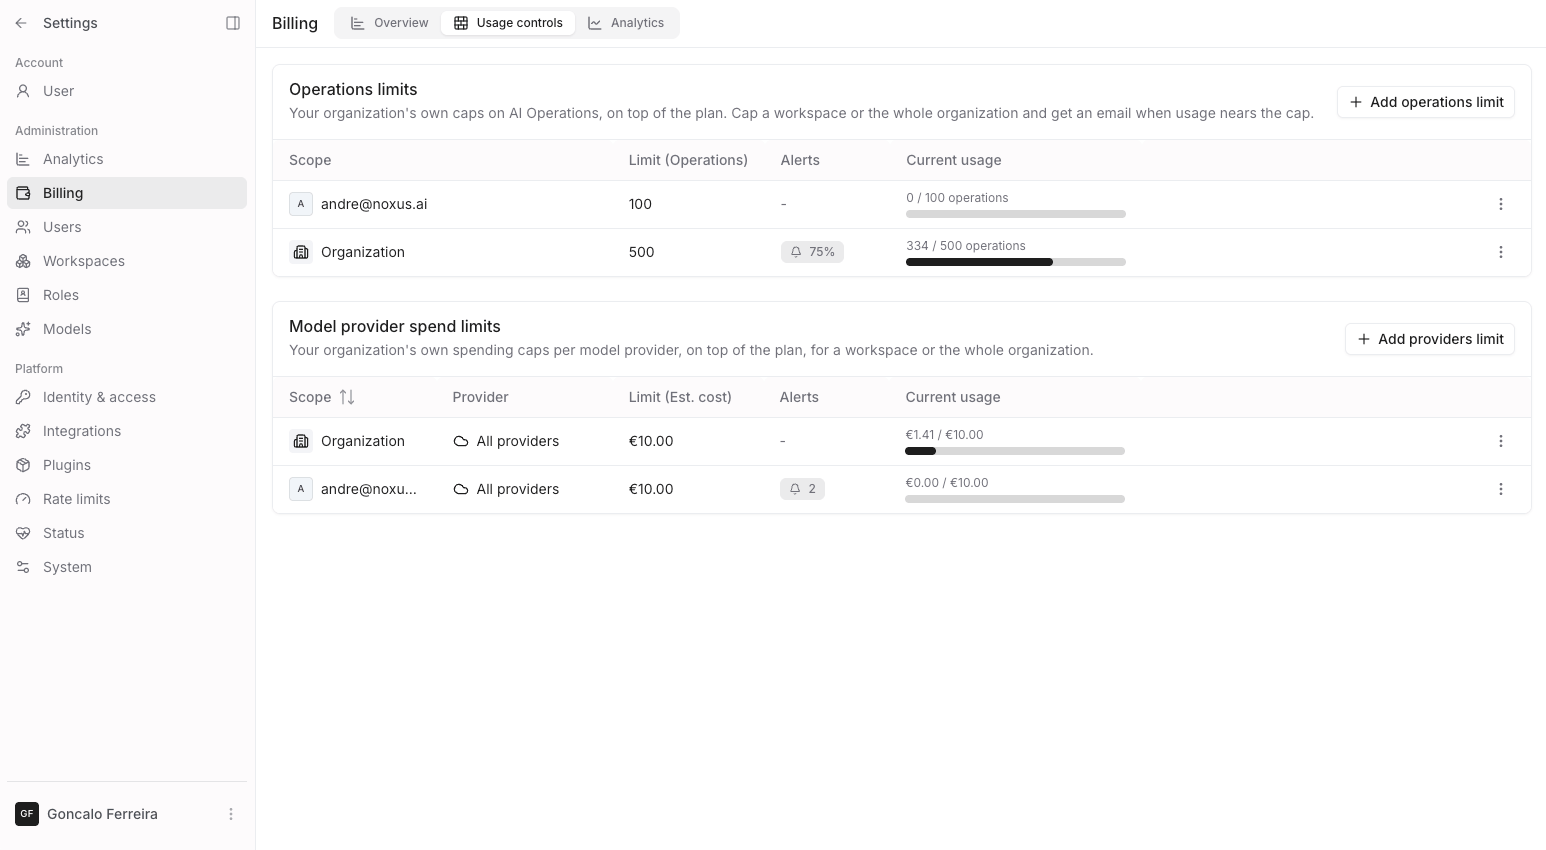This screenshot has width=1546, height=850.
Task: Collapse the sidebar panel icon
Action: (x=233, y=23)
